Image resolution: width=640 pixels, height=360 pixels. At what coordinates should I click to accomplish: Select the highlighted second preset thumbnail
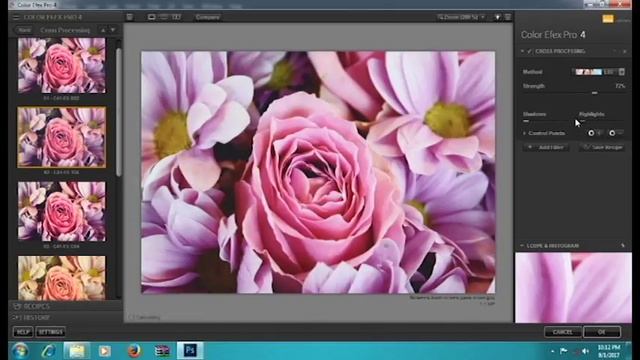pos(62,137)
